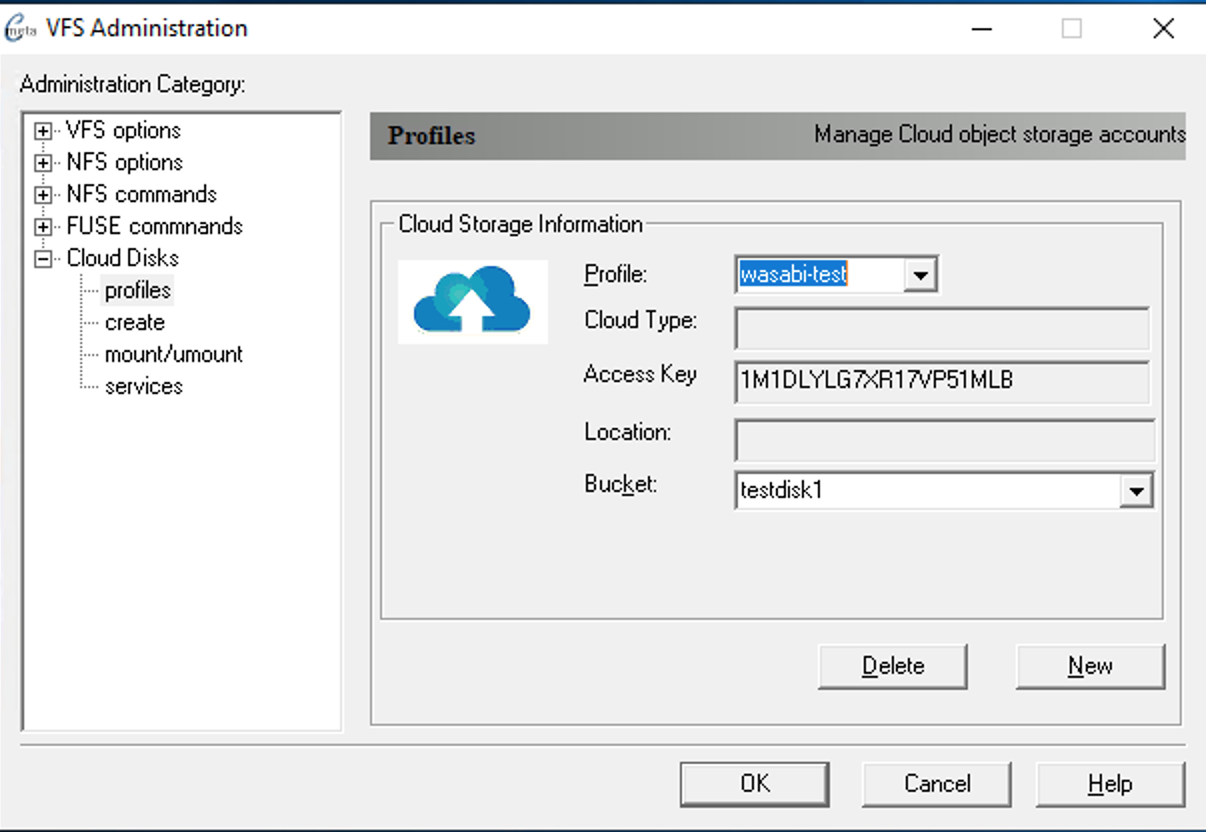Open Help for this dialog

click(x=1110, y=784)
